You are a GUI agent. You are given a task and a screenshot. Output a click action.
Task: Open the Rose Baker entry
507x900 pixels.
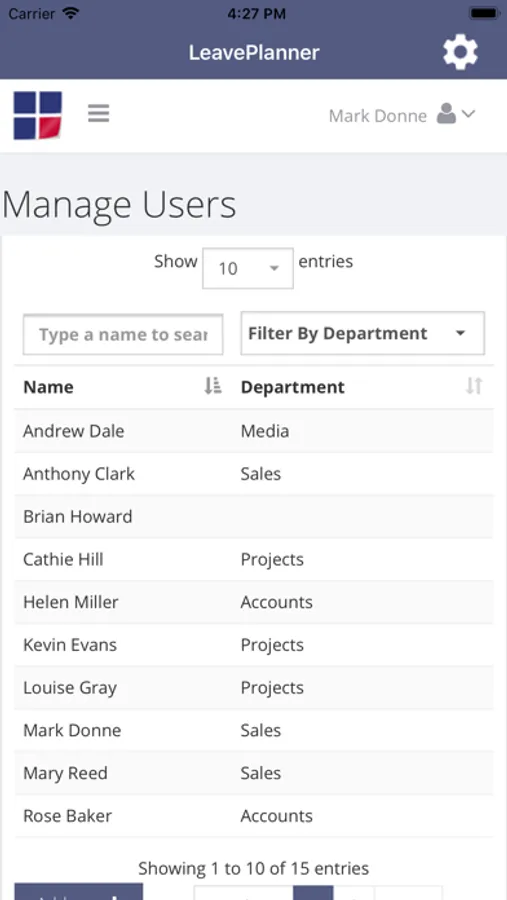(68, 816)
